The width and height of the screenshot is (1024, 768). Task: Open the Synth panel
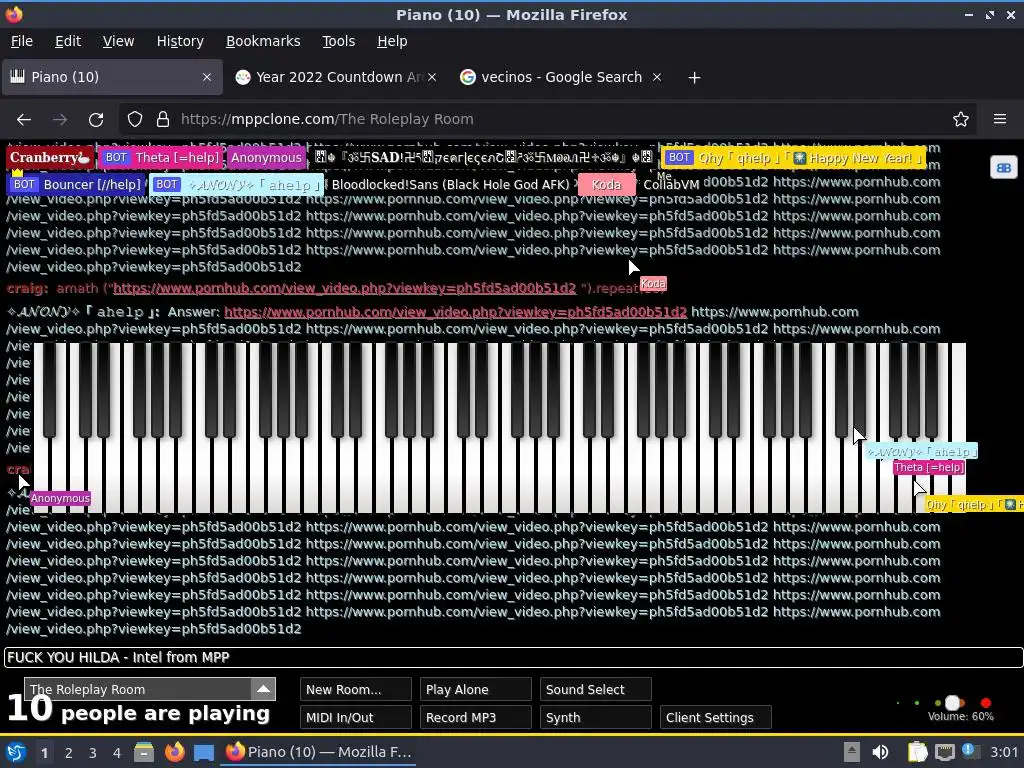tap(596, 717)
